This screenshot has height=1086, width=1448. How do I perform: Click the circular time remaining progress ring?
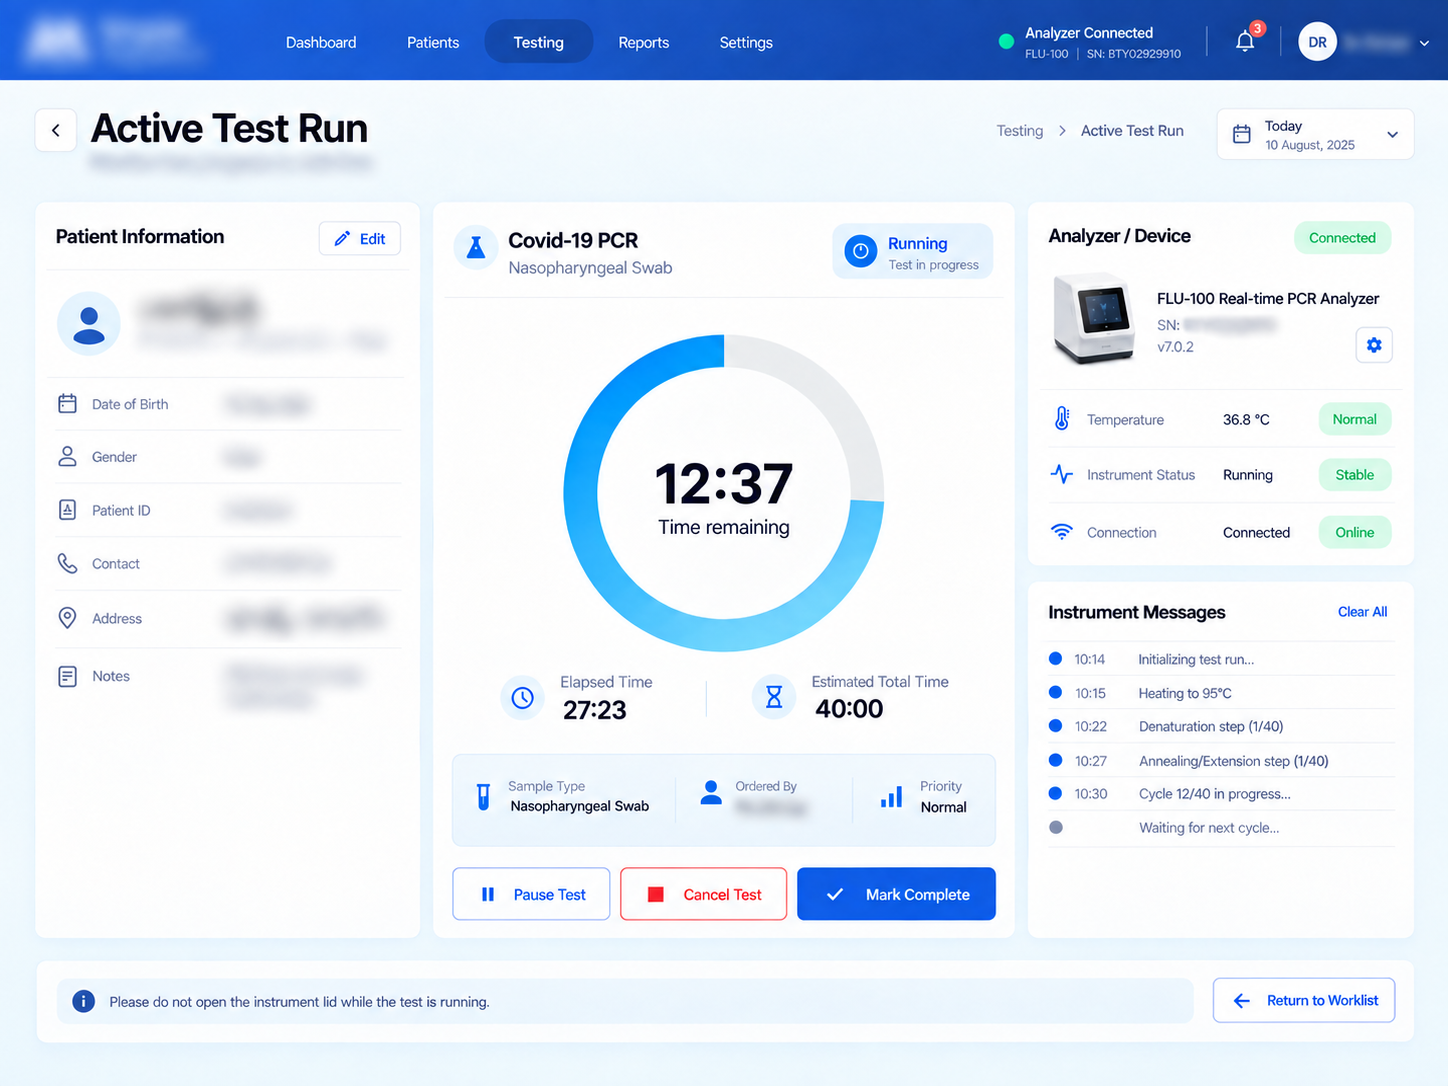coord(724,494)
